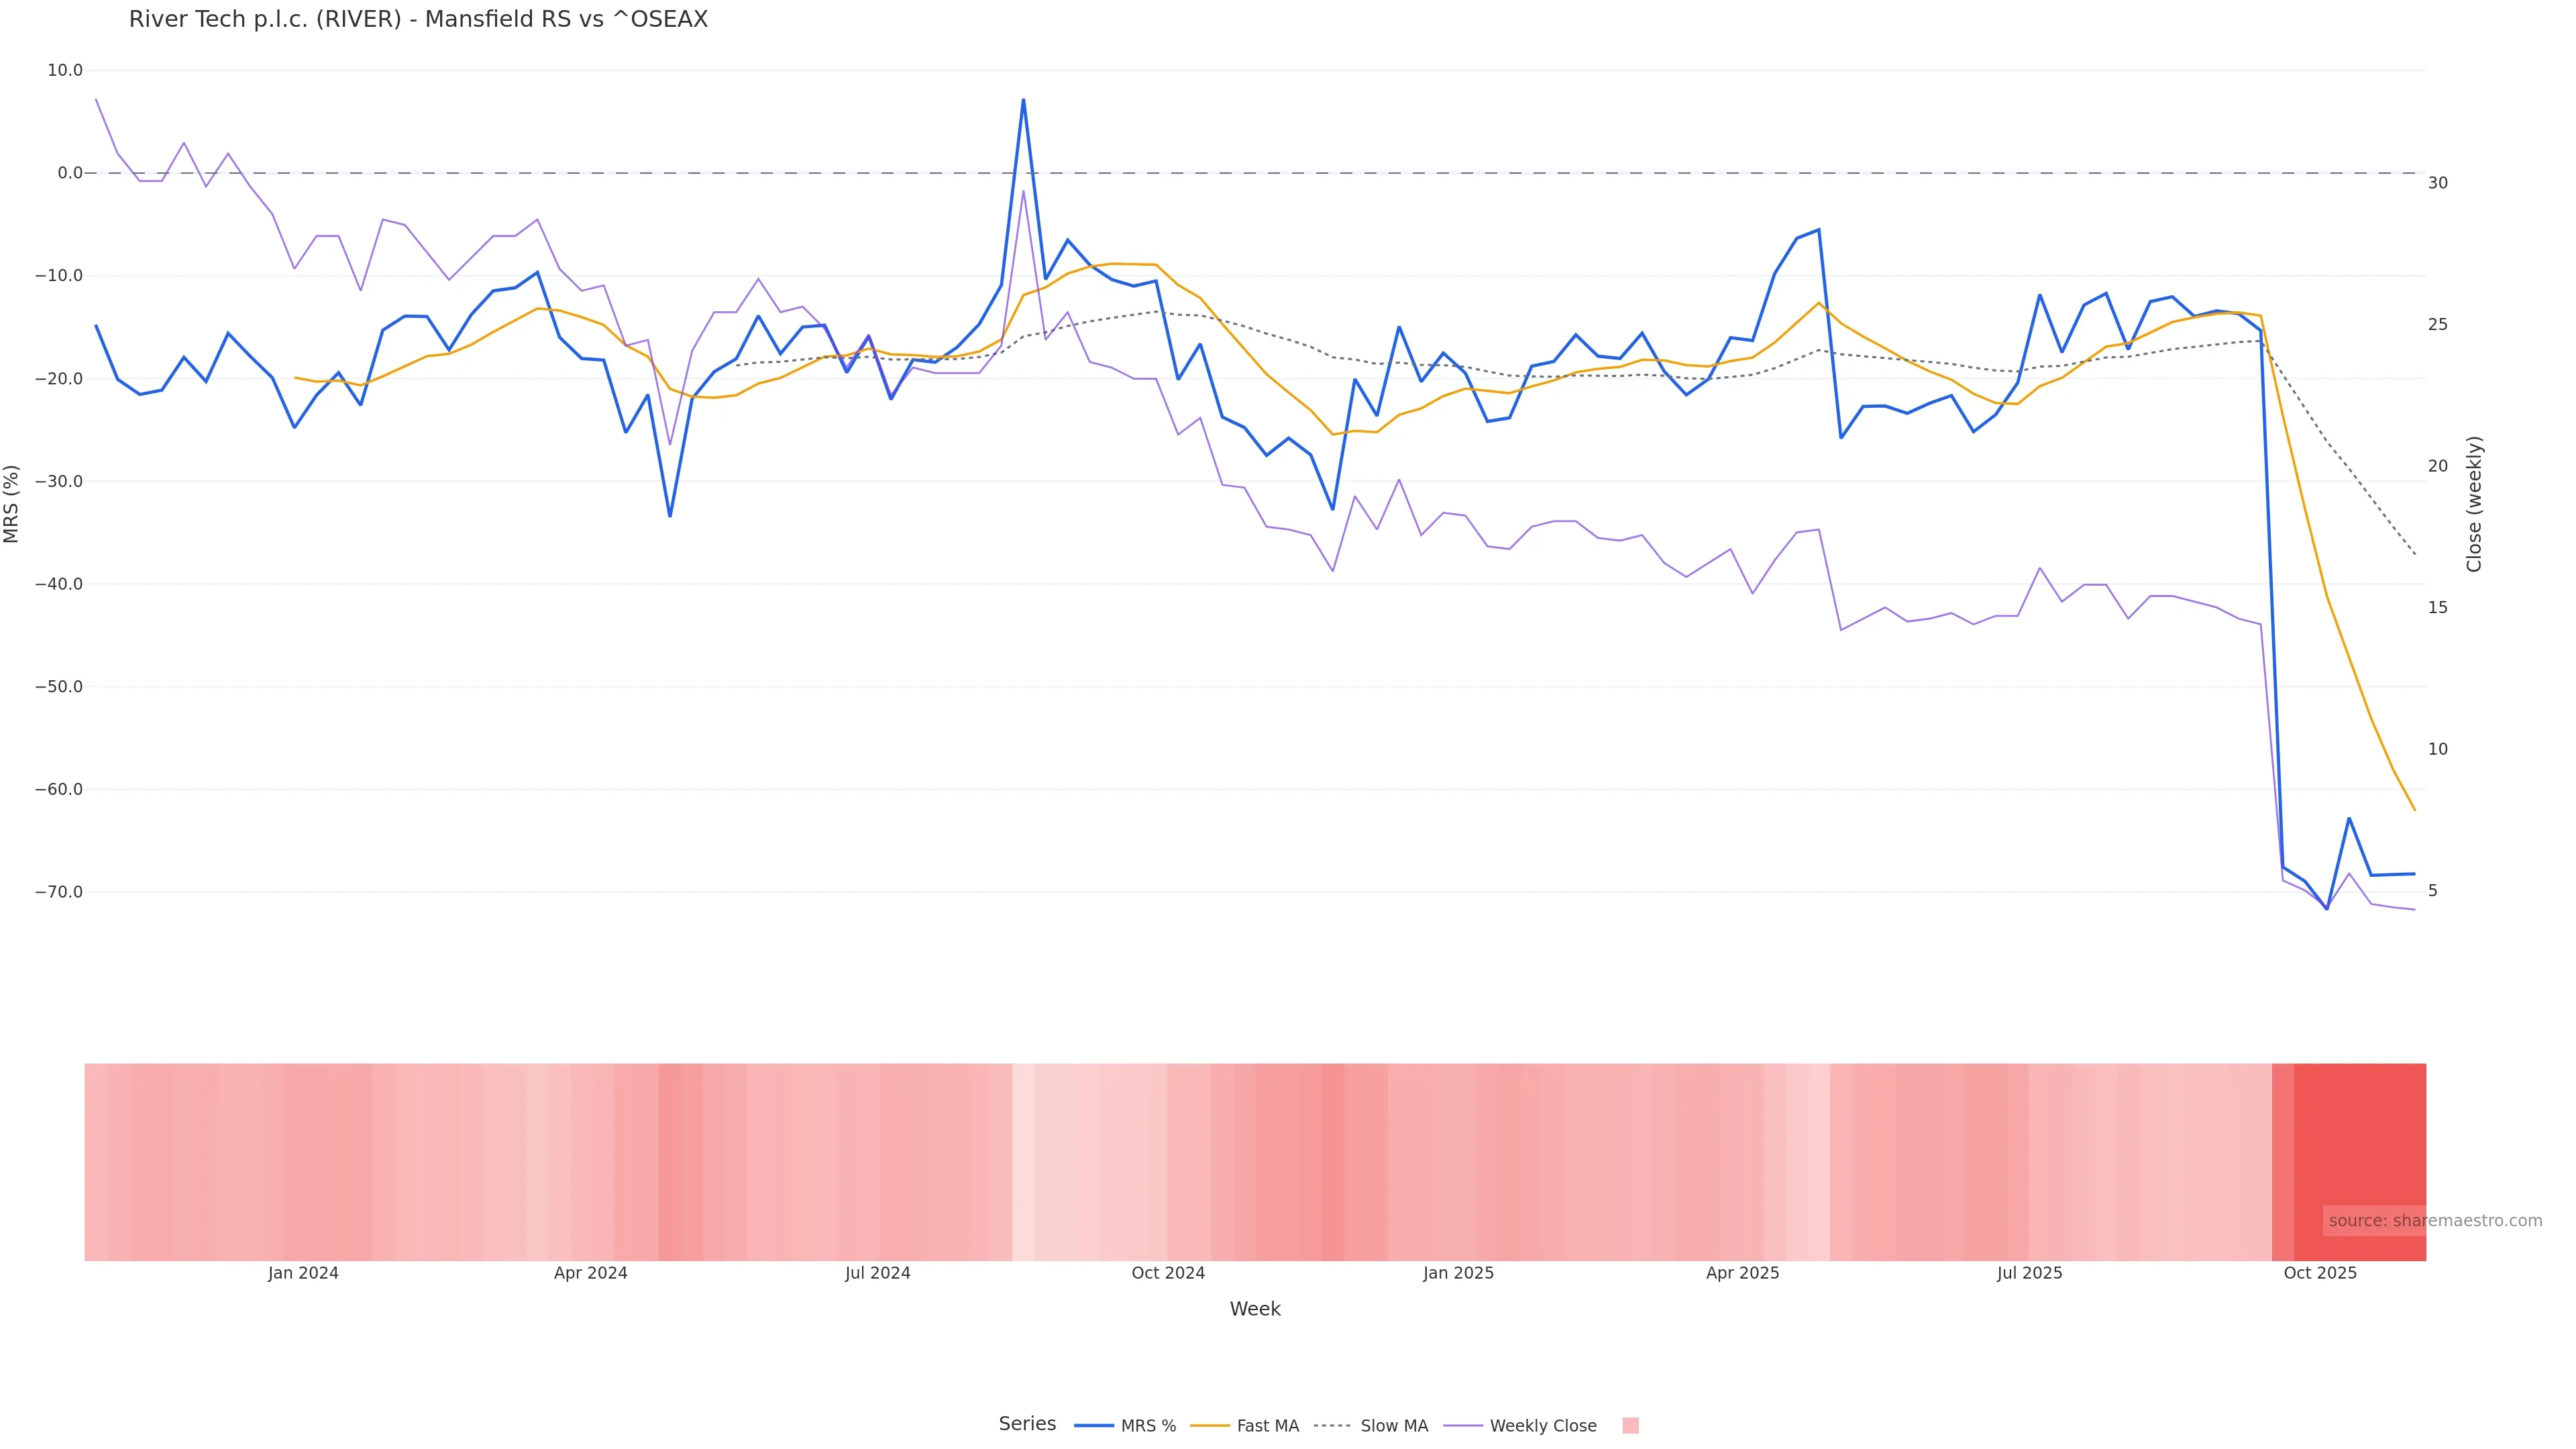Click the Week x-axis title
This screenshot has height=1449, width=2576.
coord(1255,1309)
